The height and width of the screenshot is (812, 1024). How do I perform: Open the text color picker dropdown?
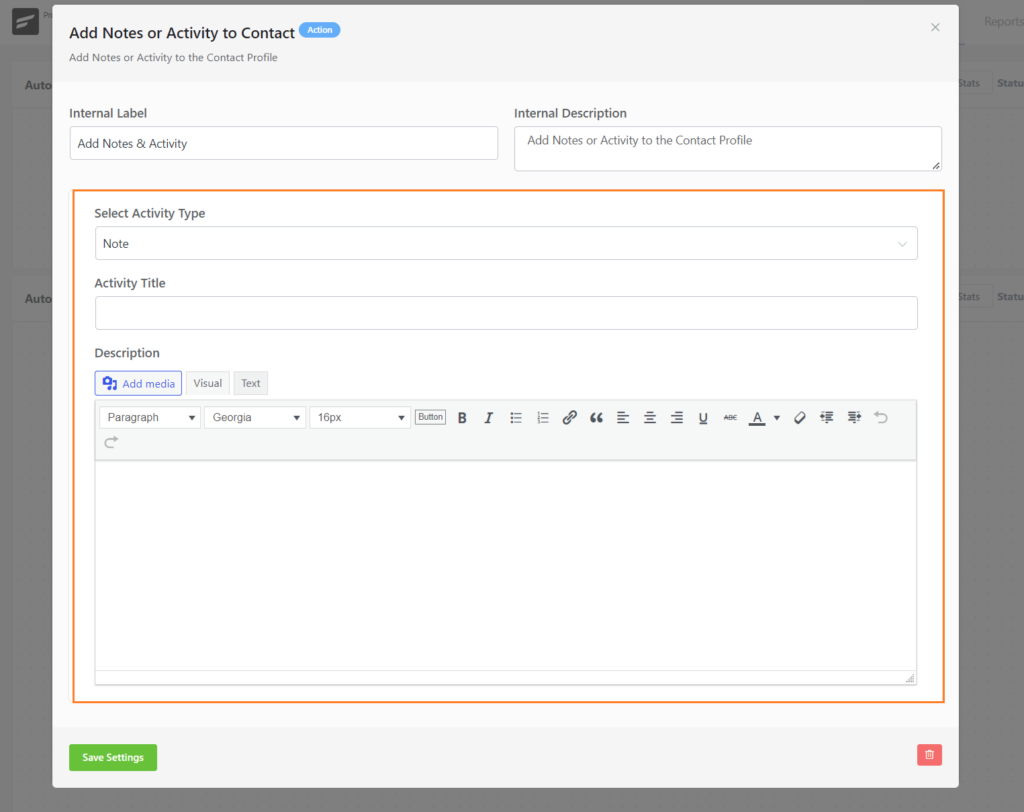pos(774,417)
